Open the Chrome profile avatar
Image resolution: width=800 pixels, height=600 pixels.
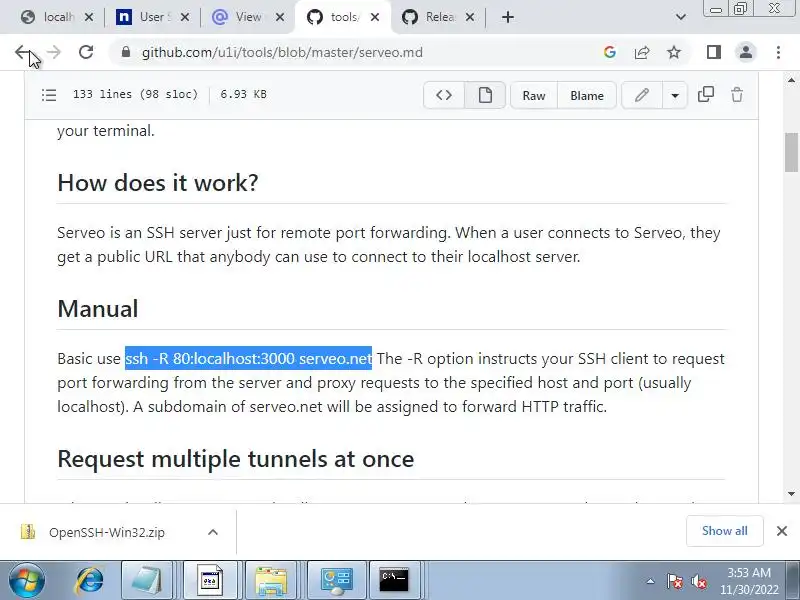[x=746, y=52]
